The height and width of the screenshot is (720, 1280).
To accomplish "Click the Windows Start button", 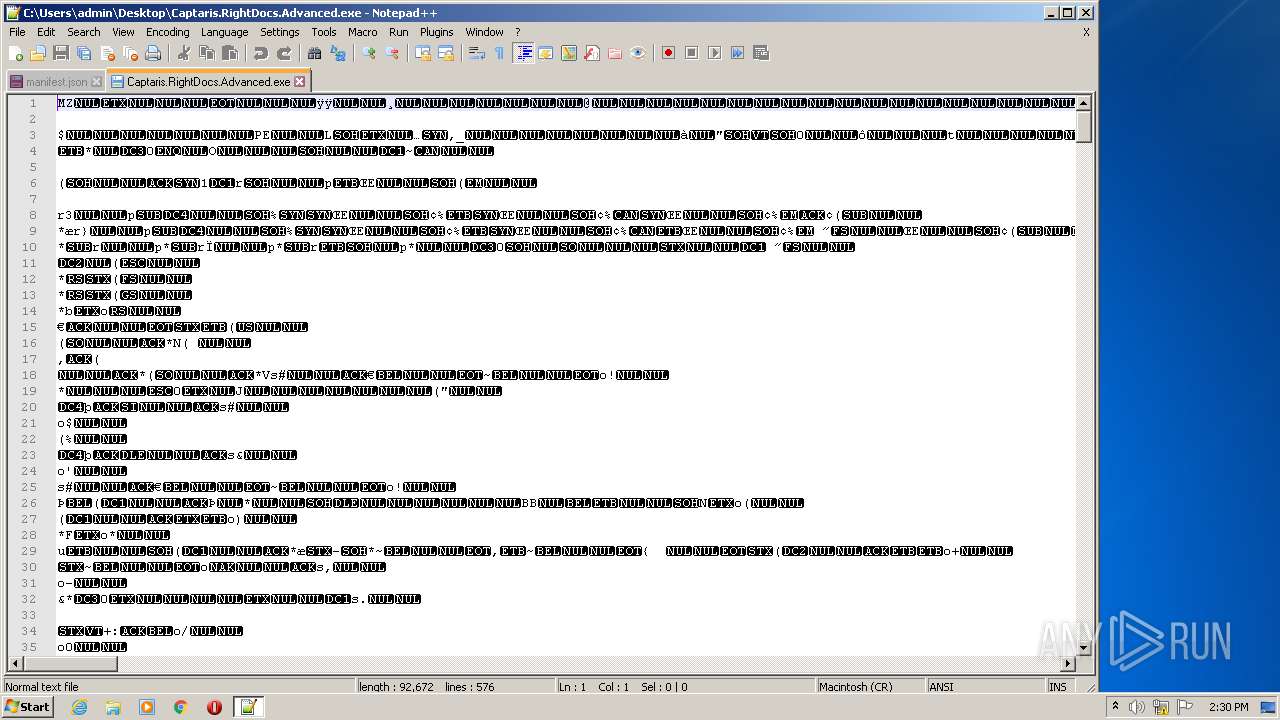I will click(27, 707).
